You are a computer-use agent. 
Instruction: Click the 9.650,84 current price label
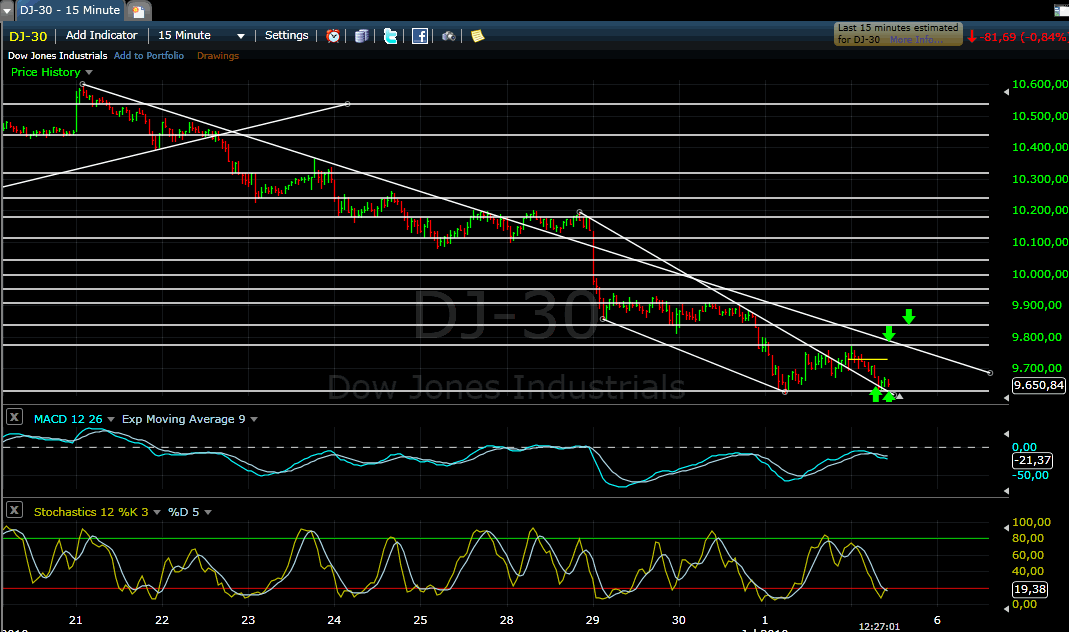click(1038, 385)
